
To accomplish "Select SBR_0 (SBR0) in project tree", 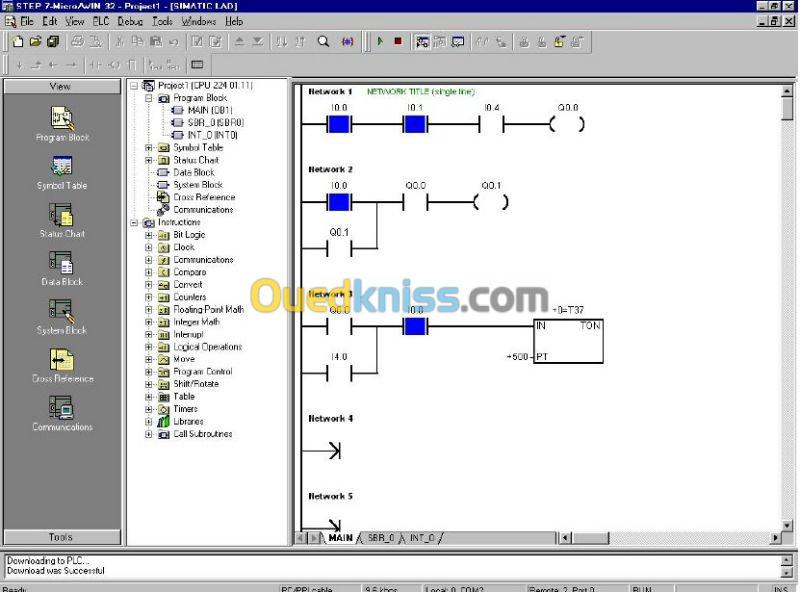I will point(216,122).
